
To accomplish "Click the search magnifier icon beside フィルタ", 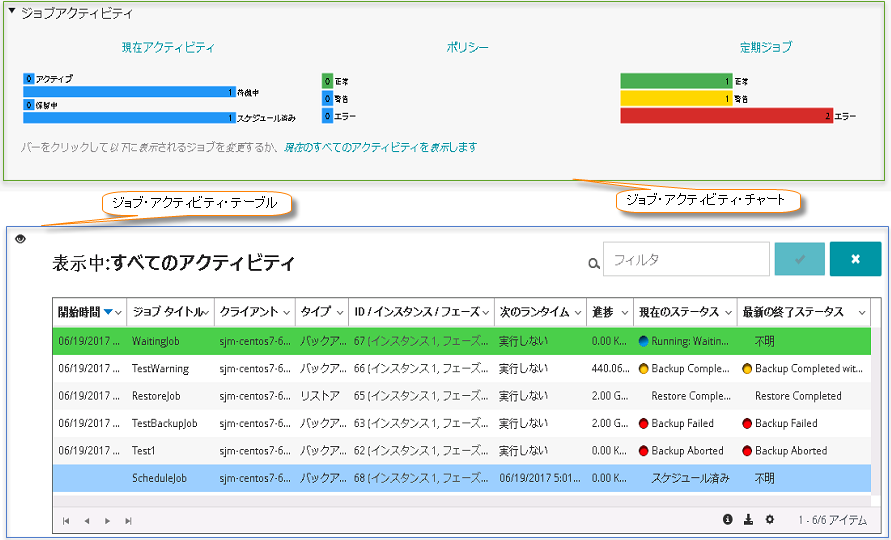I will pyautogui.click(x=593, y=264).
